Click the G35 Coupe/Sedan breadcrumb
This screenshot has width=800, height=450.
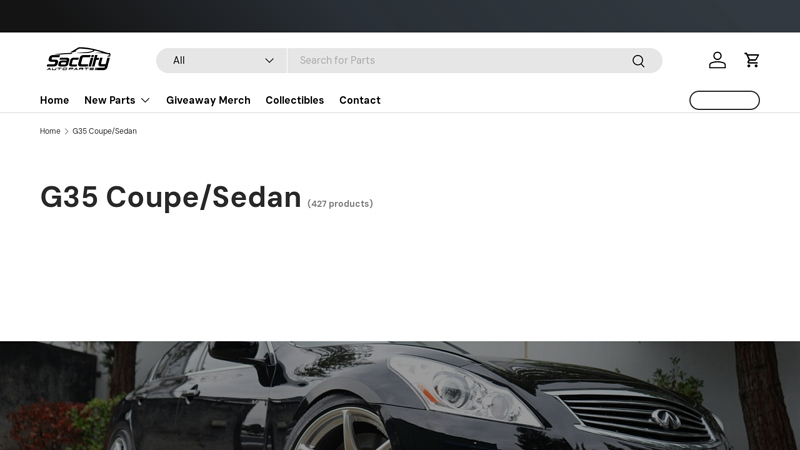pos(105,131)
